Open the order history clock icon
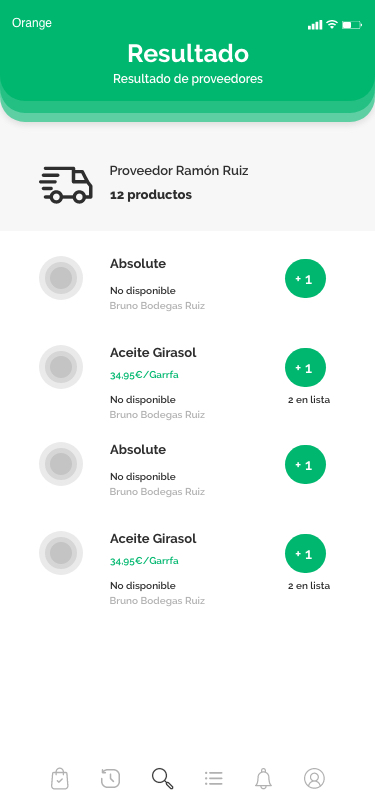Screen dimensions: 375x812 [x=110, y=778]
